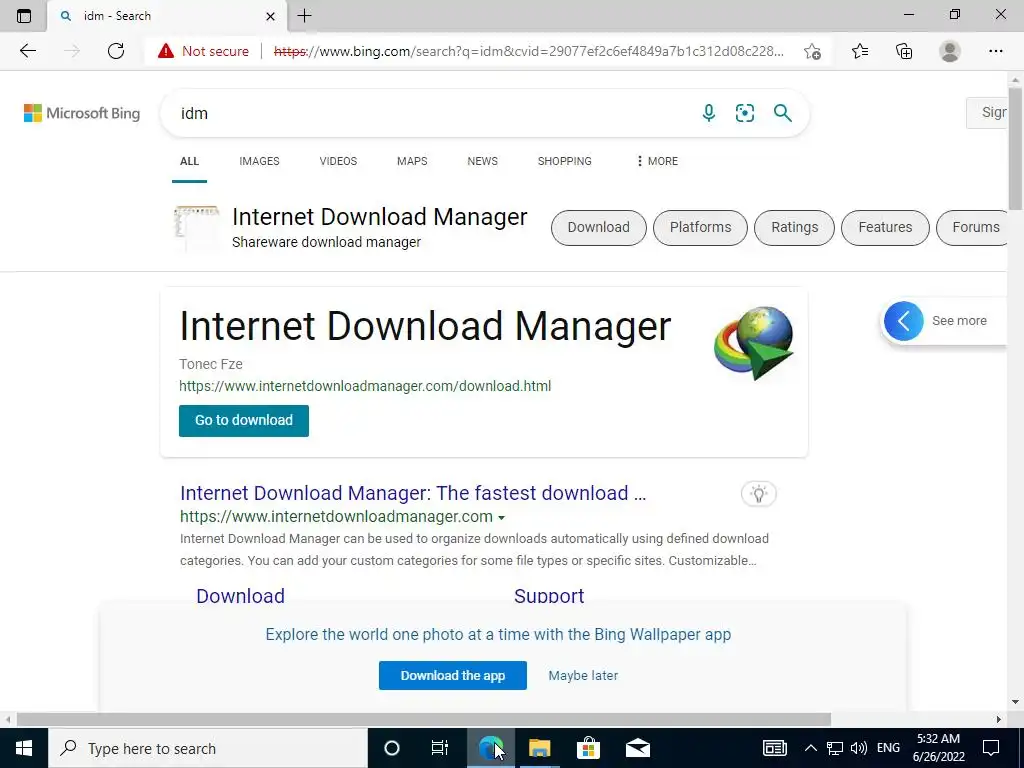The width and height of the screenshot is (1024, 768).
Task: Click the Forums pill button
Action: tap(974, 227)
